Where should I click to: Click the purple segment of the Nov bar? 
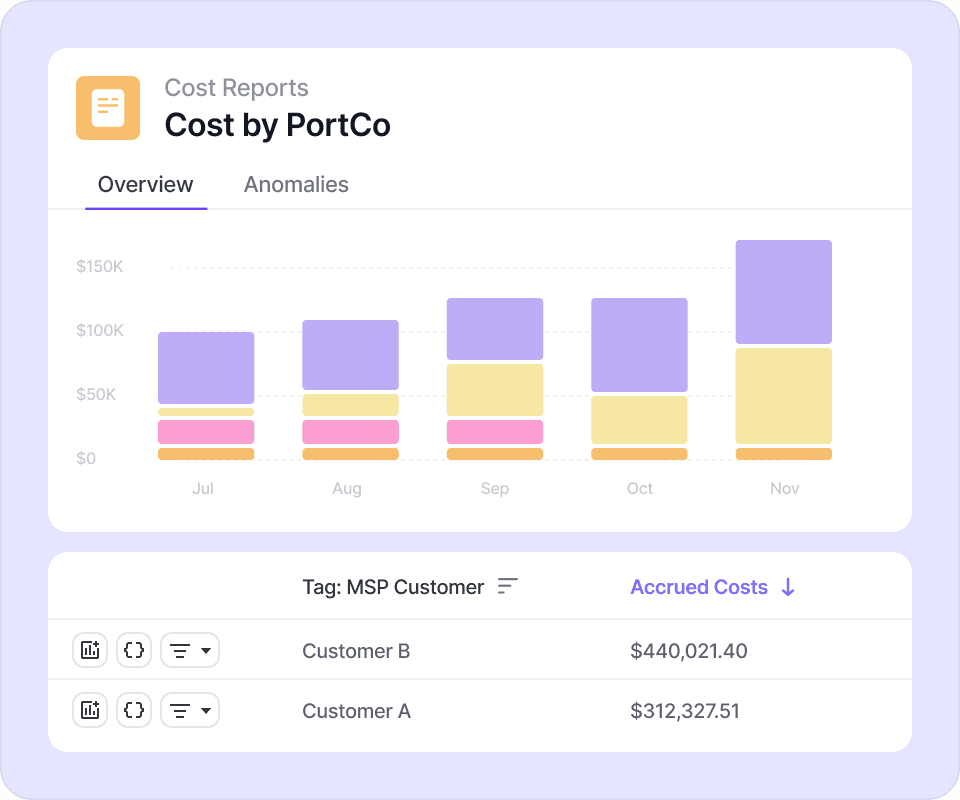click(783, 292)
